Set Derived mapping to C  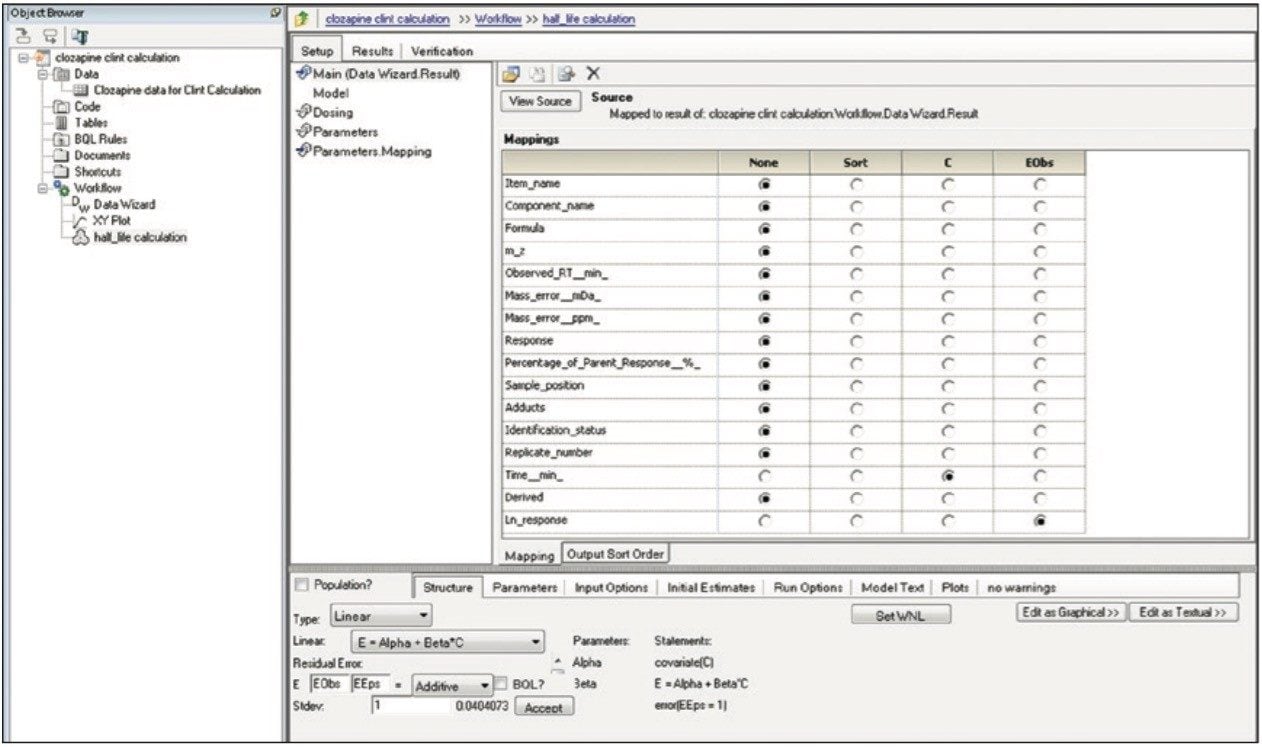click(947, 497)
